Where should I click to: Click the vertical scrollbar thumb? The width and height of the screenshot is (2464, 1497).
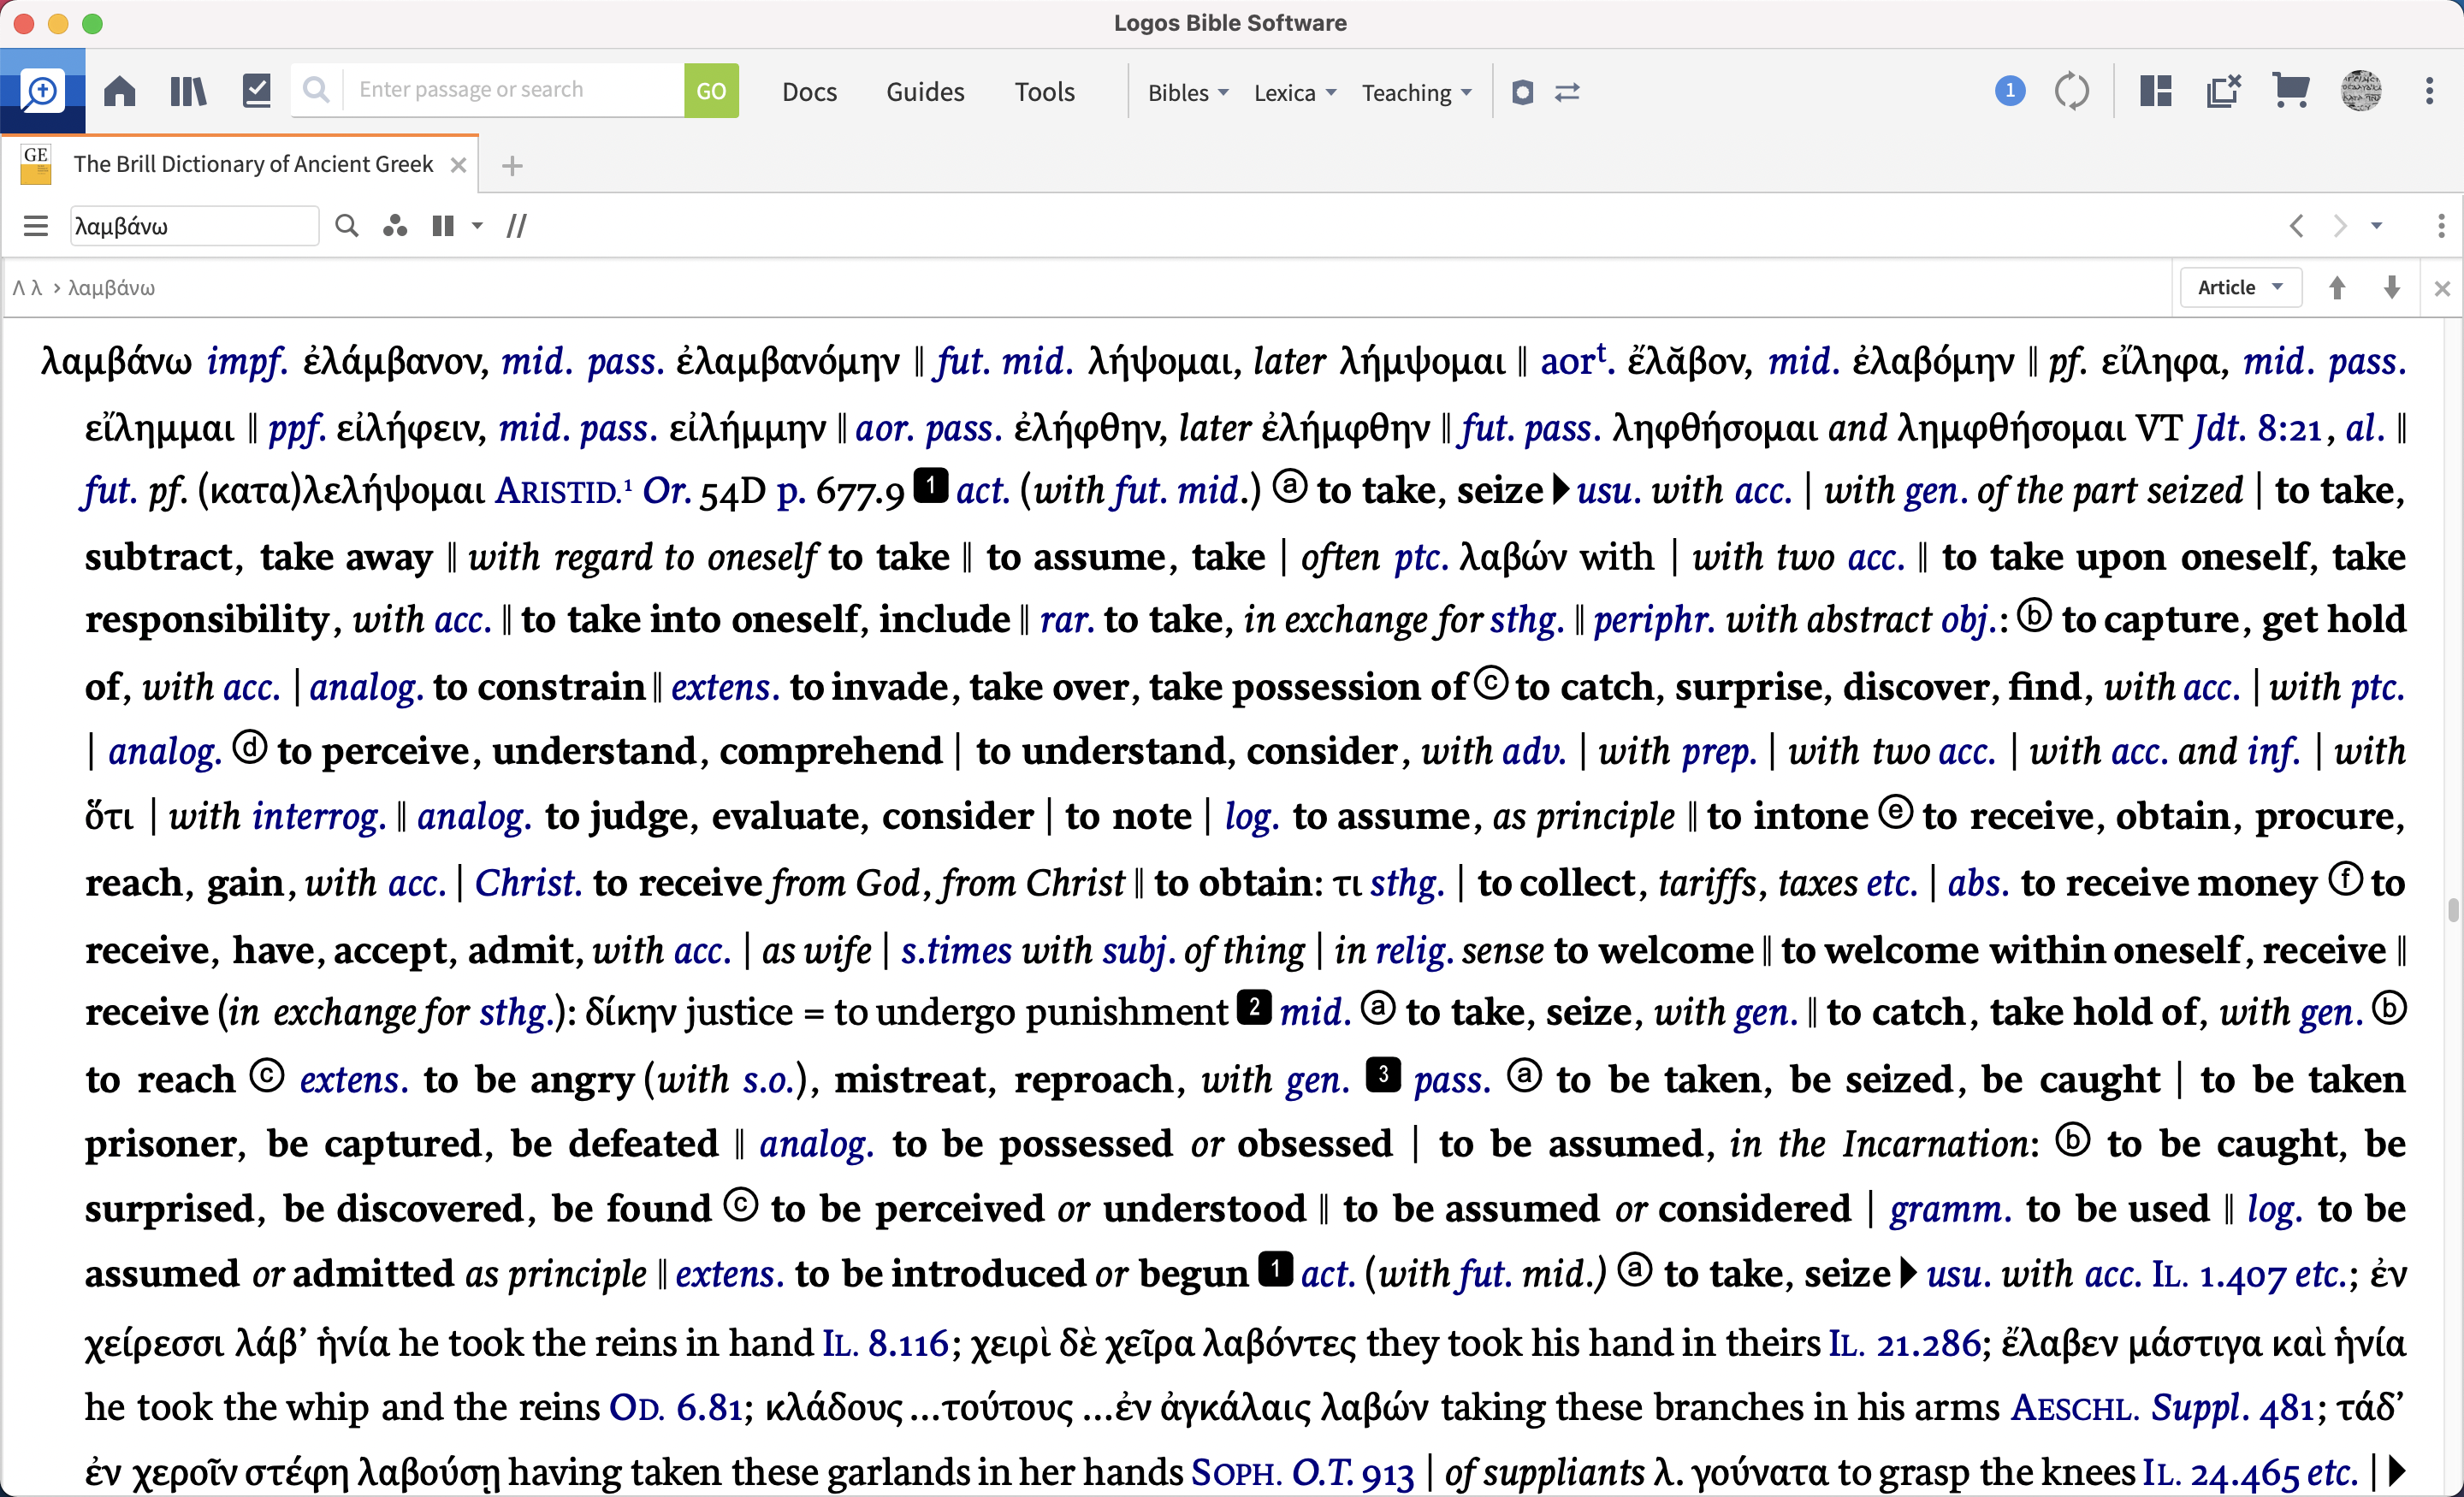coord(2452,910)
